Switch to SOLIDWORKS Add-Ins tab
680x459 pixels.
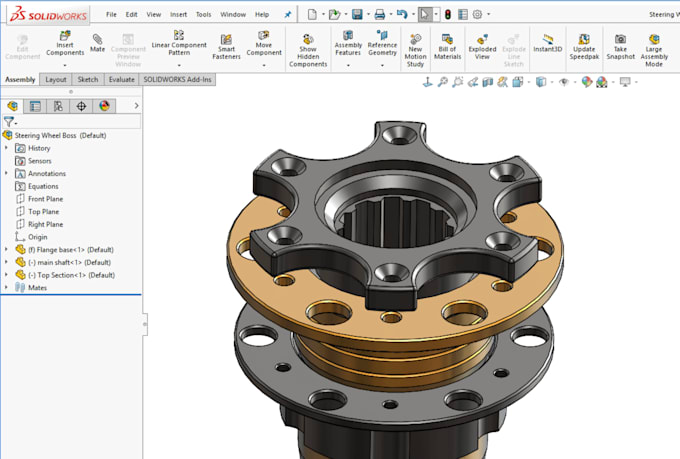click(x=177, y=79)
